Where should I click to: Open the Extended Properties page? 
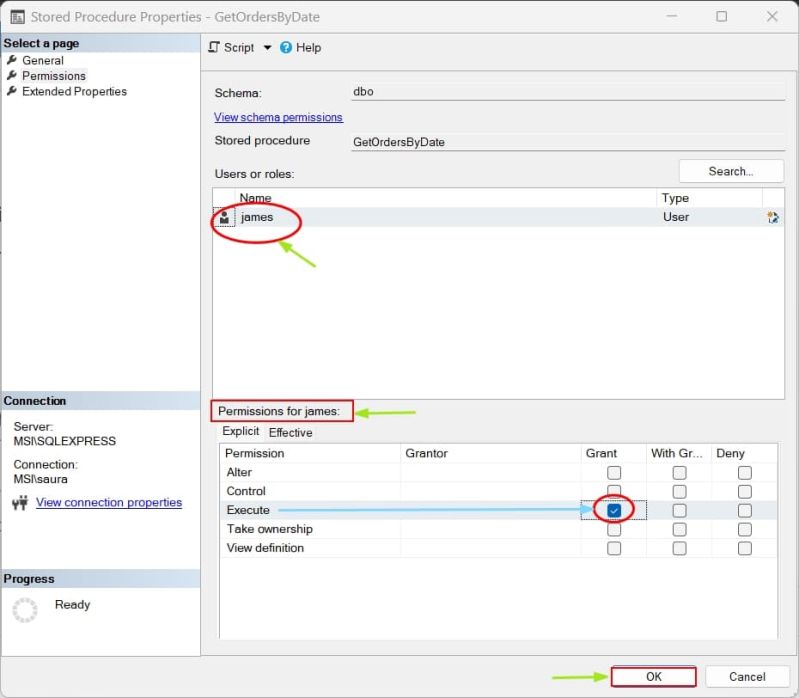click(74, 92)
